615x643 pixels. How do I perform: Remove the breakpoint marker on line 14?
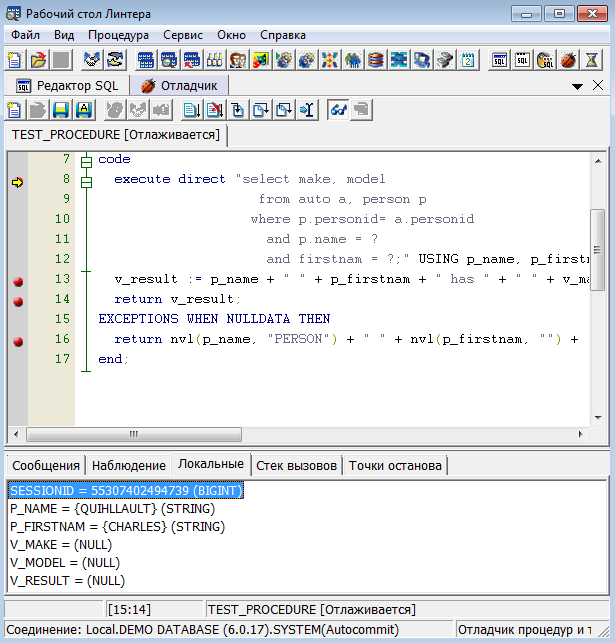[18, 300]
